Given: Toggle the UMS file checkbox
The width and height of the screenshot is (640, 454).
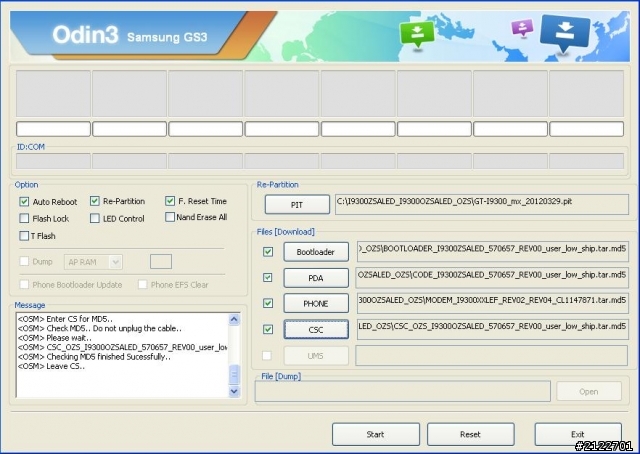Looking at the screenshot, I should click(267, 356).
